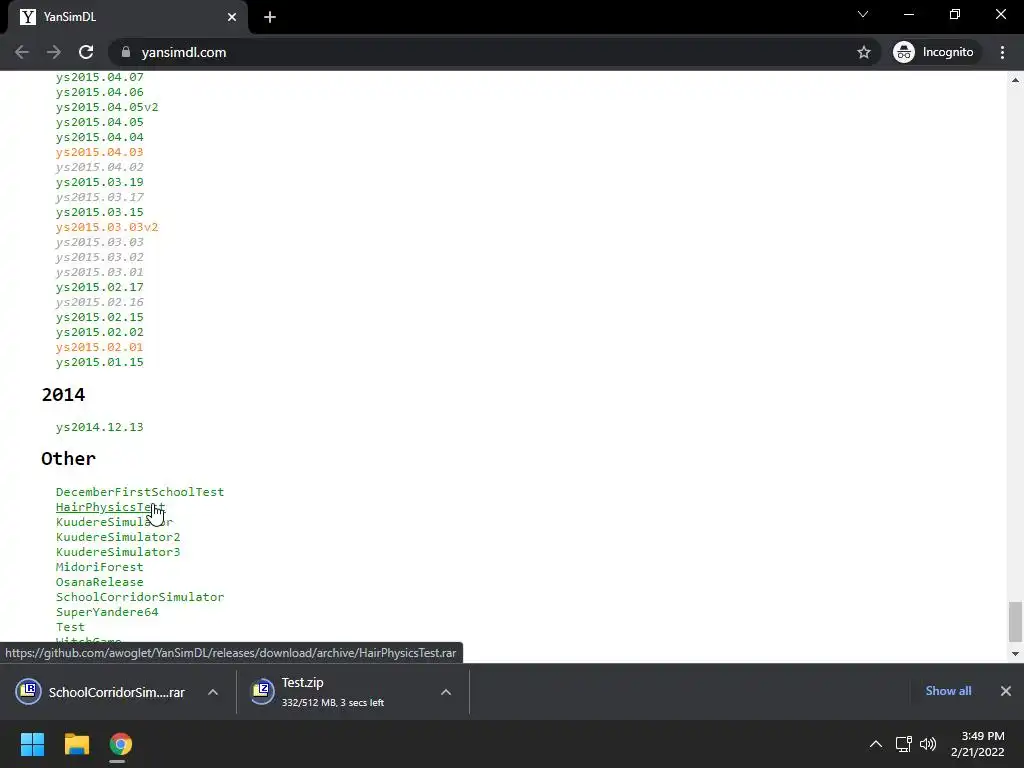Expand options for Test.zip download
1024x768 pixels.
pyautogui.click(x=446, y=692)
